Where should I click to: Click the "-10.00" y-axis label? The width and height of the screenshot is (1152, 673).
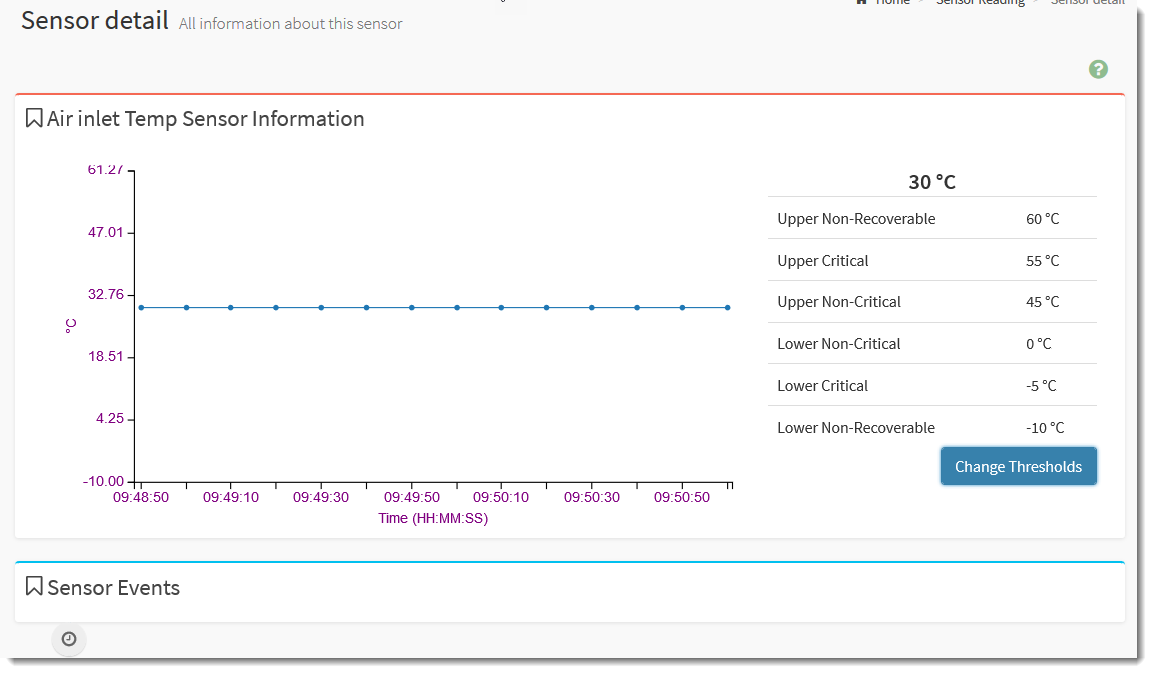[104, 481]
